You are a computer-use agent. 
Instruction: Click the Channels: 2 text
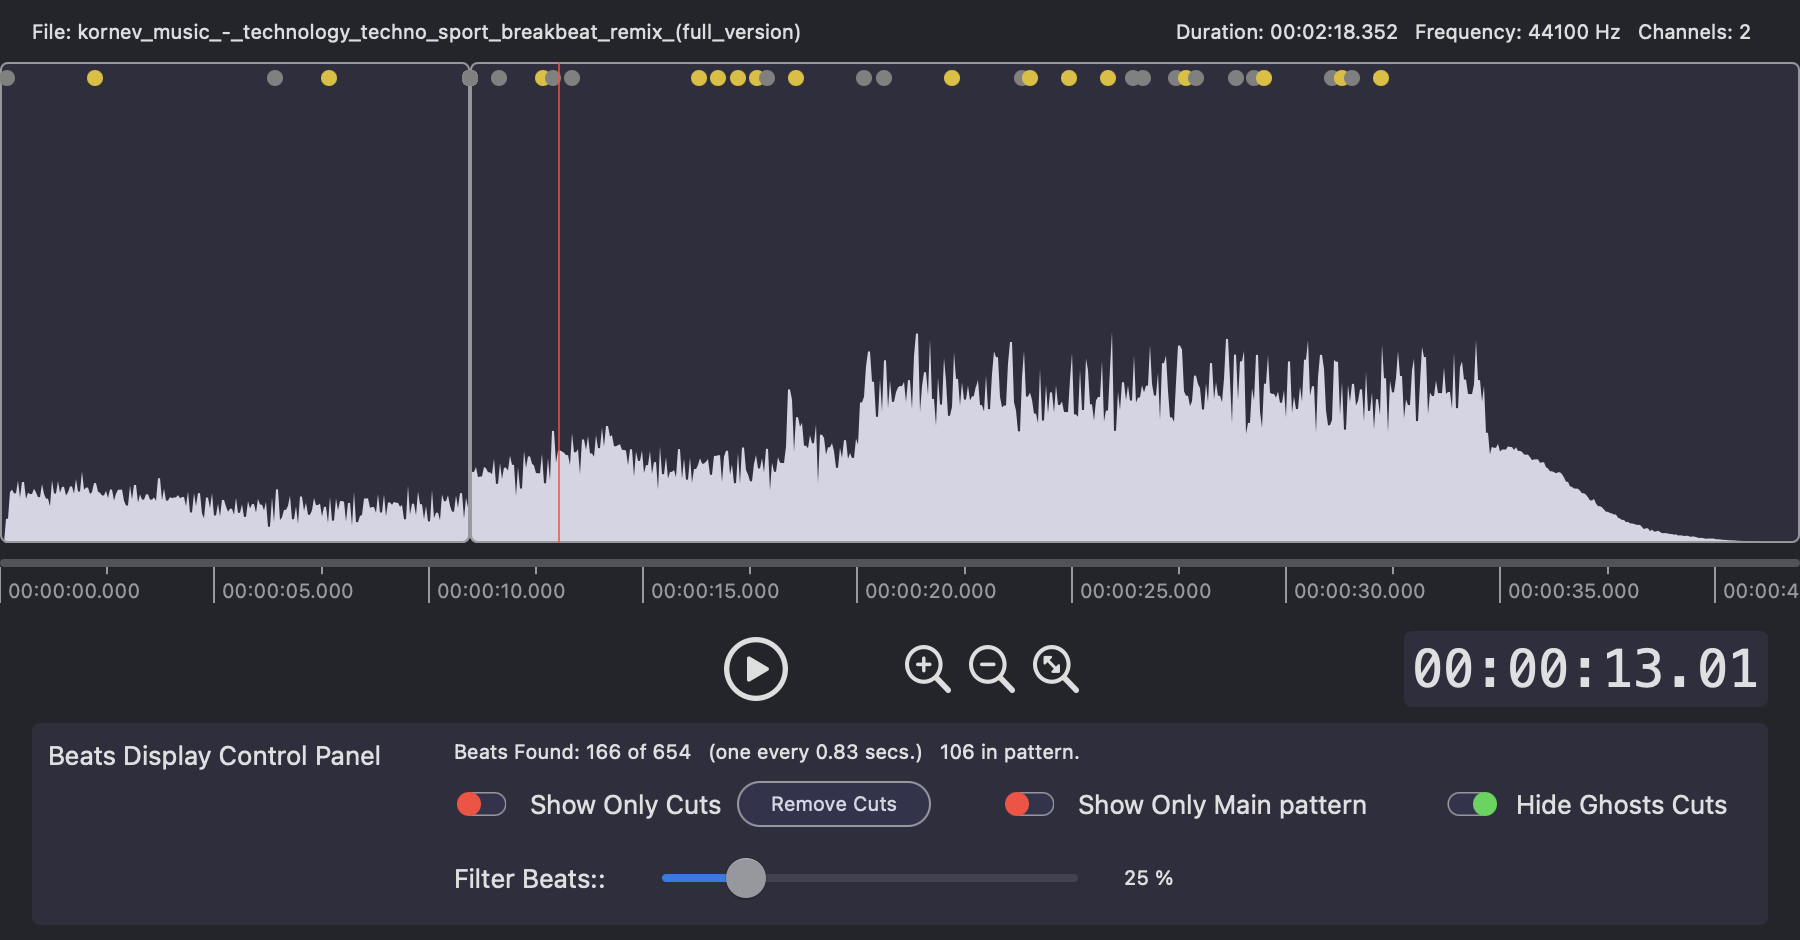click(x=1694, y=32)
